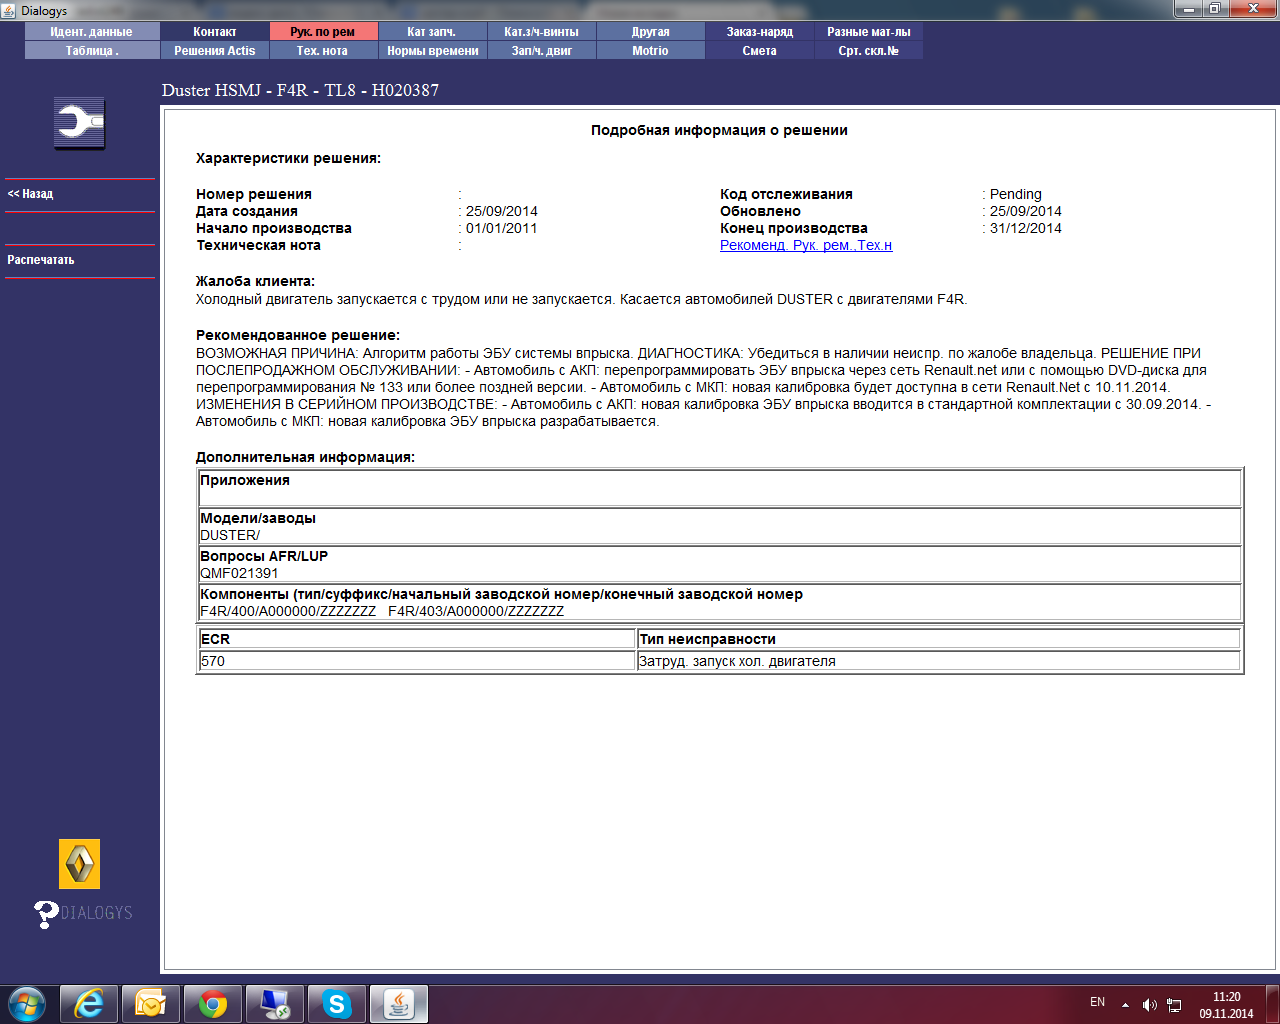Viewport: 1280px width, 1024px height.
Task: Click the Pending tracking code value
Action: [1015, 194]
